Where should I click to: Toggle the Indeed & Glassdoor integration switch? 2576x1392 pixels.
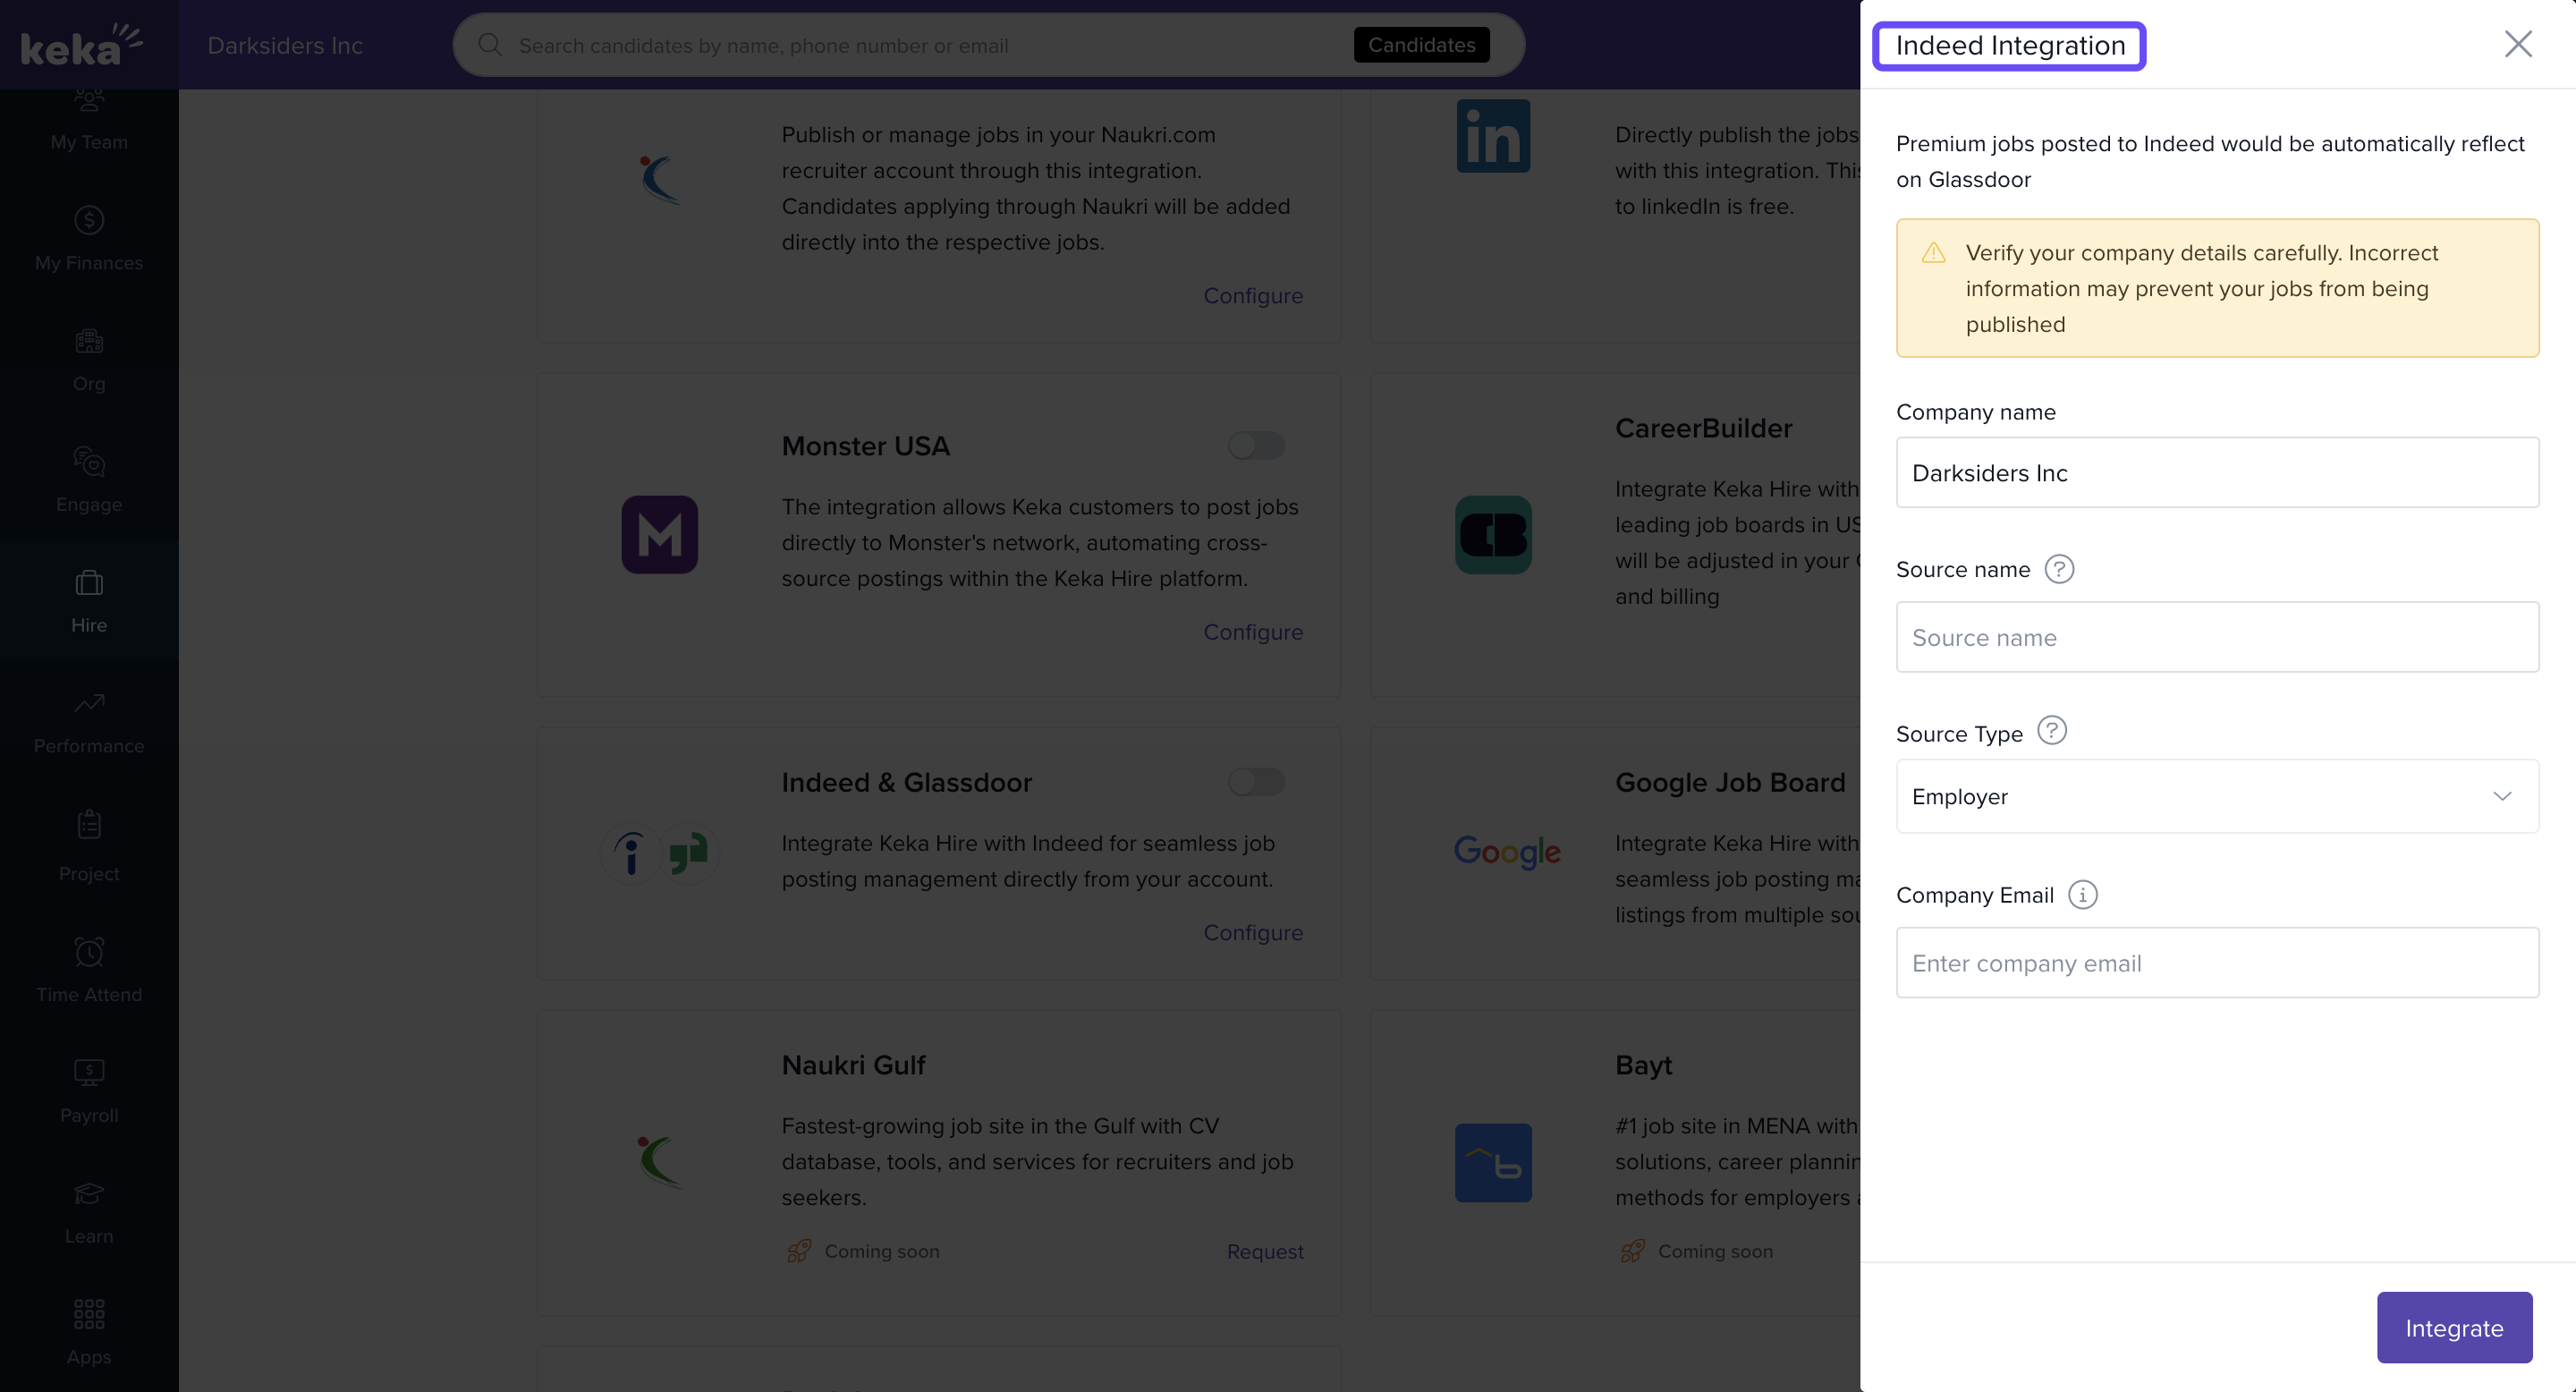click(x=1256, y=782)
